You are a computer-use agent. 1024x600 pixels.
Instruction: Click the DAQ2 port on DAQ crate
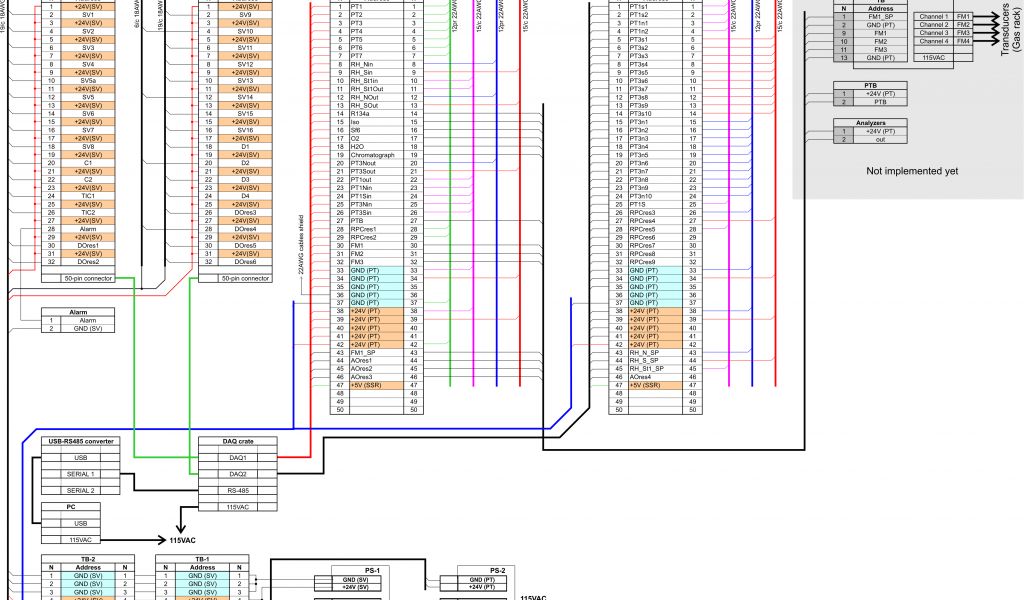click(238, 473)
